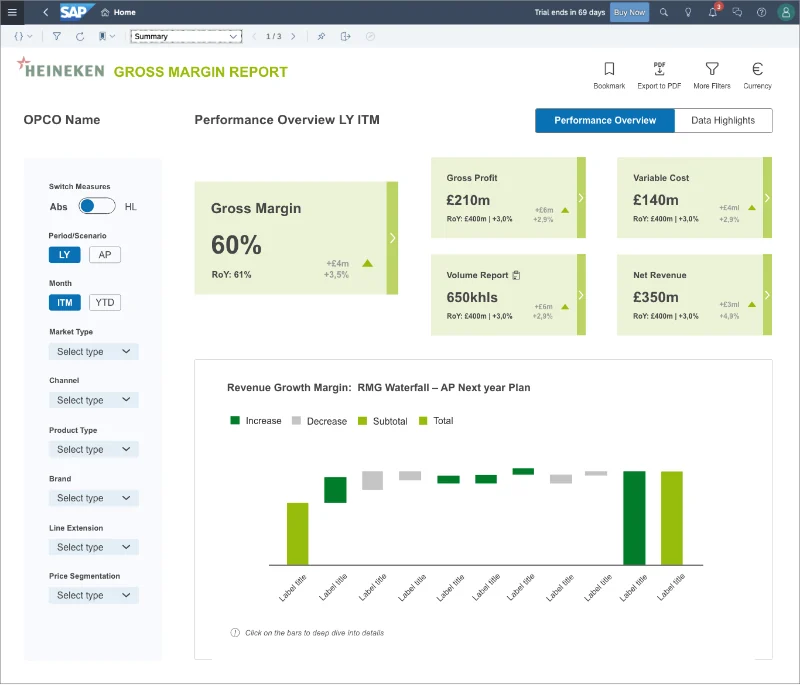Go back using the back arrow
Image resolution: width=800 pixels, height=685 pixels.
(x=46, y=12)
